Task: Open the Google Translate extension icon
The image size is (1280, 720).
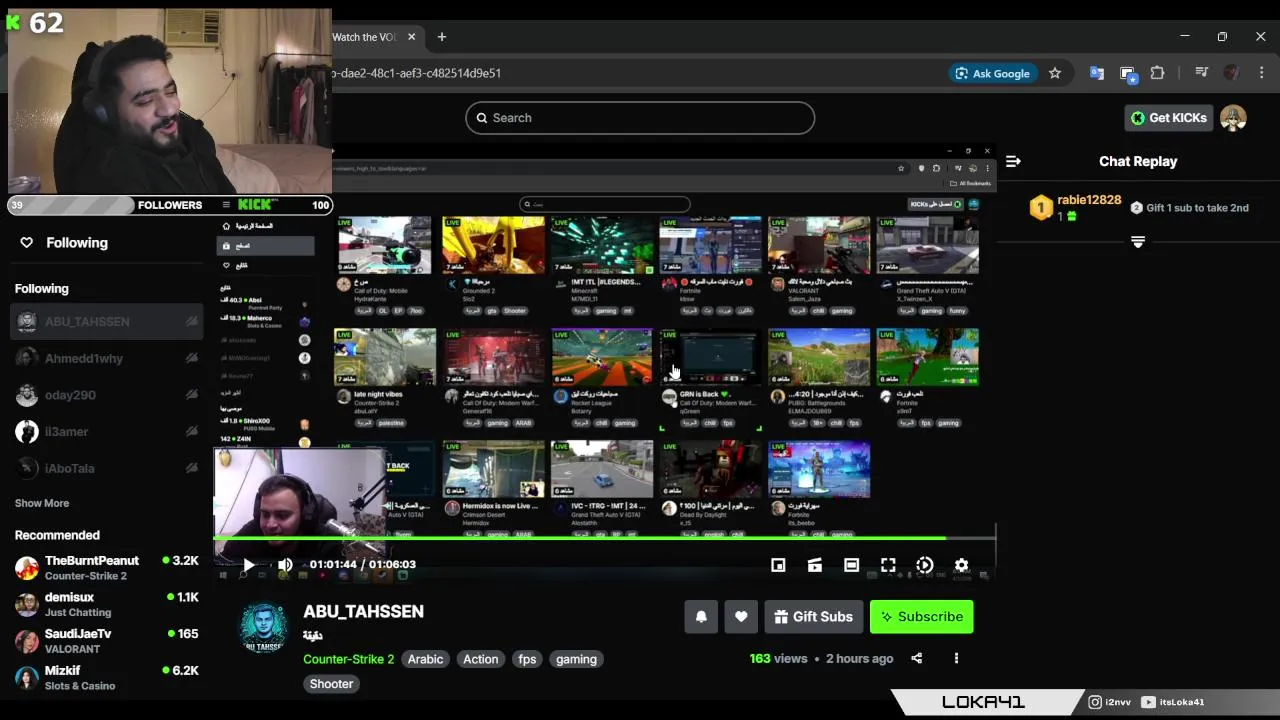Action: point(1097,73)
